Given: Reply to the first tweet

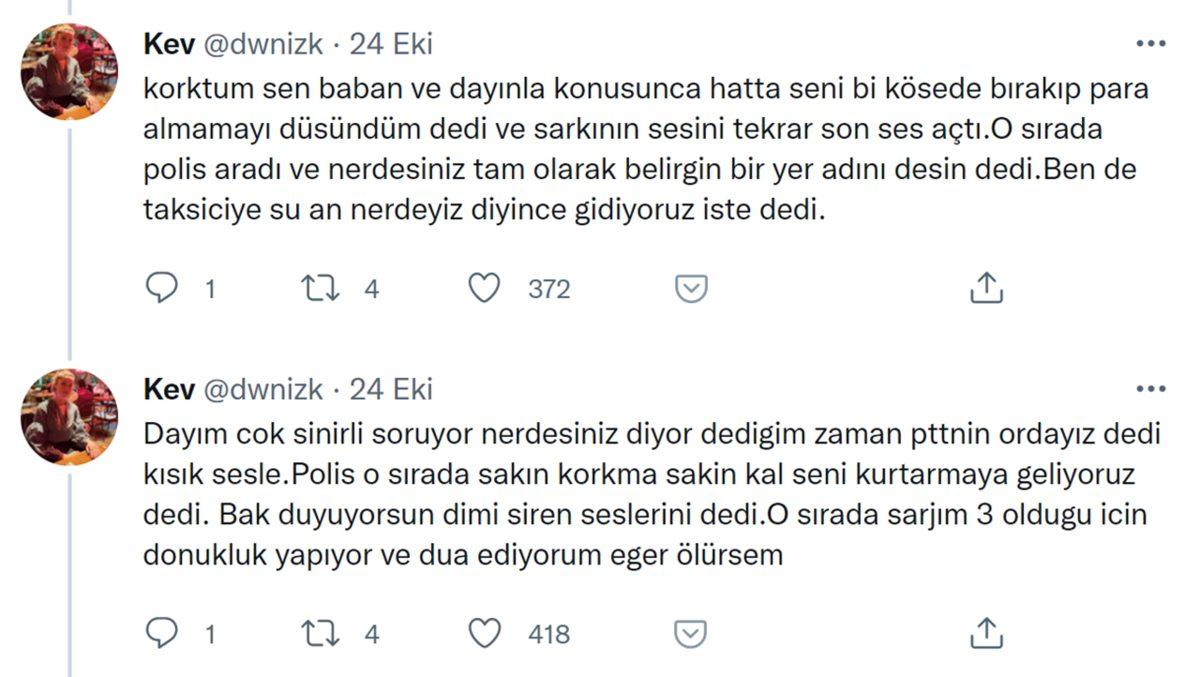Looking at the screenshot, I should (163, 287).
